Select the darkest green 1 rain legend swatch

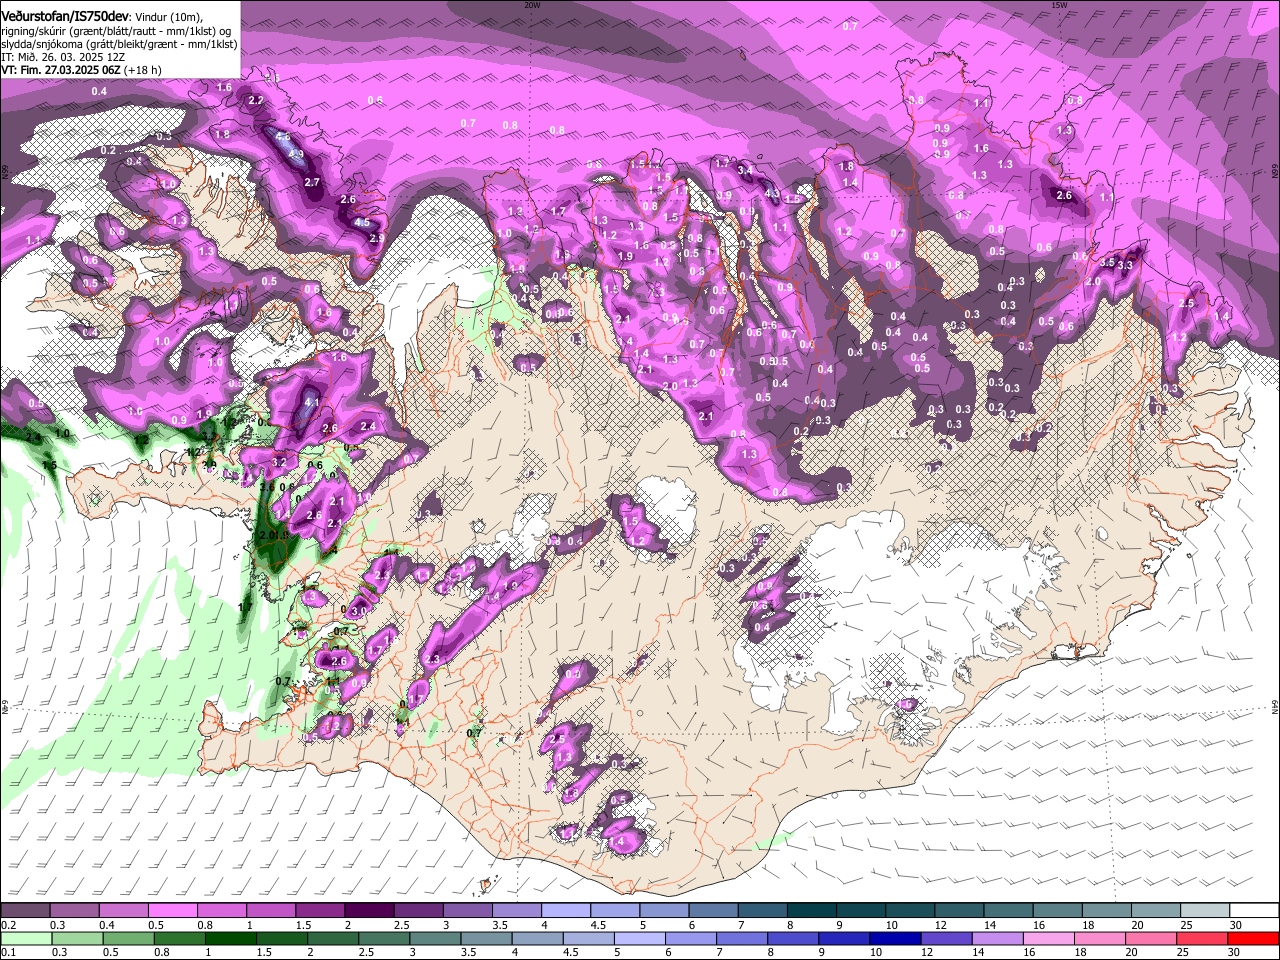tap(230, 938)
